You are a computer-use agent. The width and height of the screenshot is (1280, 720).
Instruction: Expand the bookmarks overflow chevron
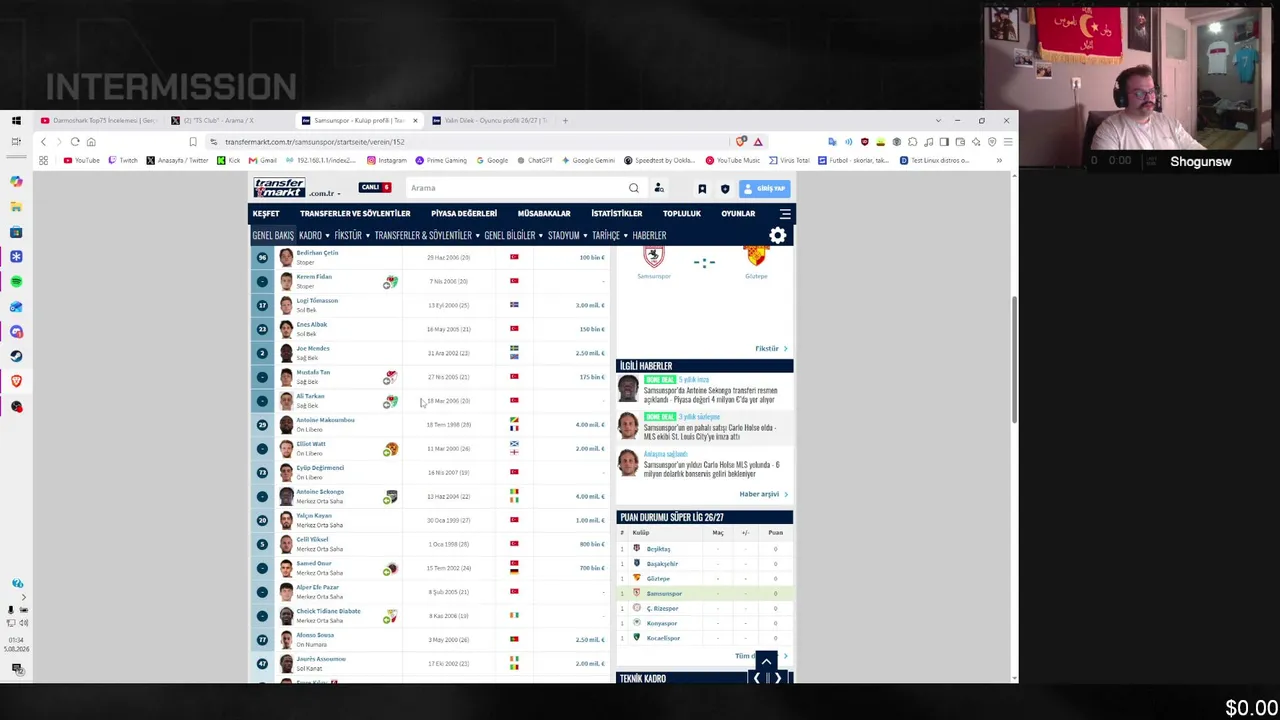[x=999, y=160]
